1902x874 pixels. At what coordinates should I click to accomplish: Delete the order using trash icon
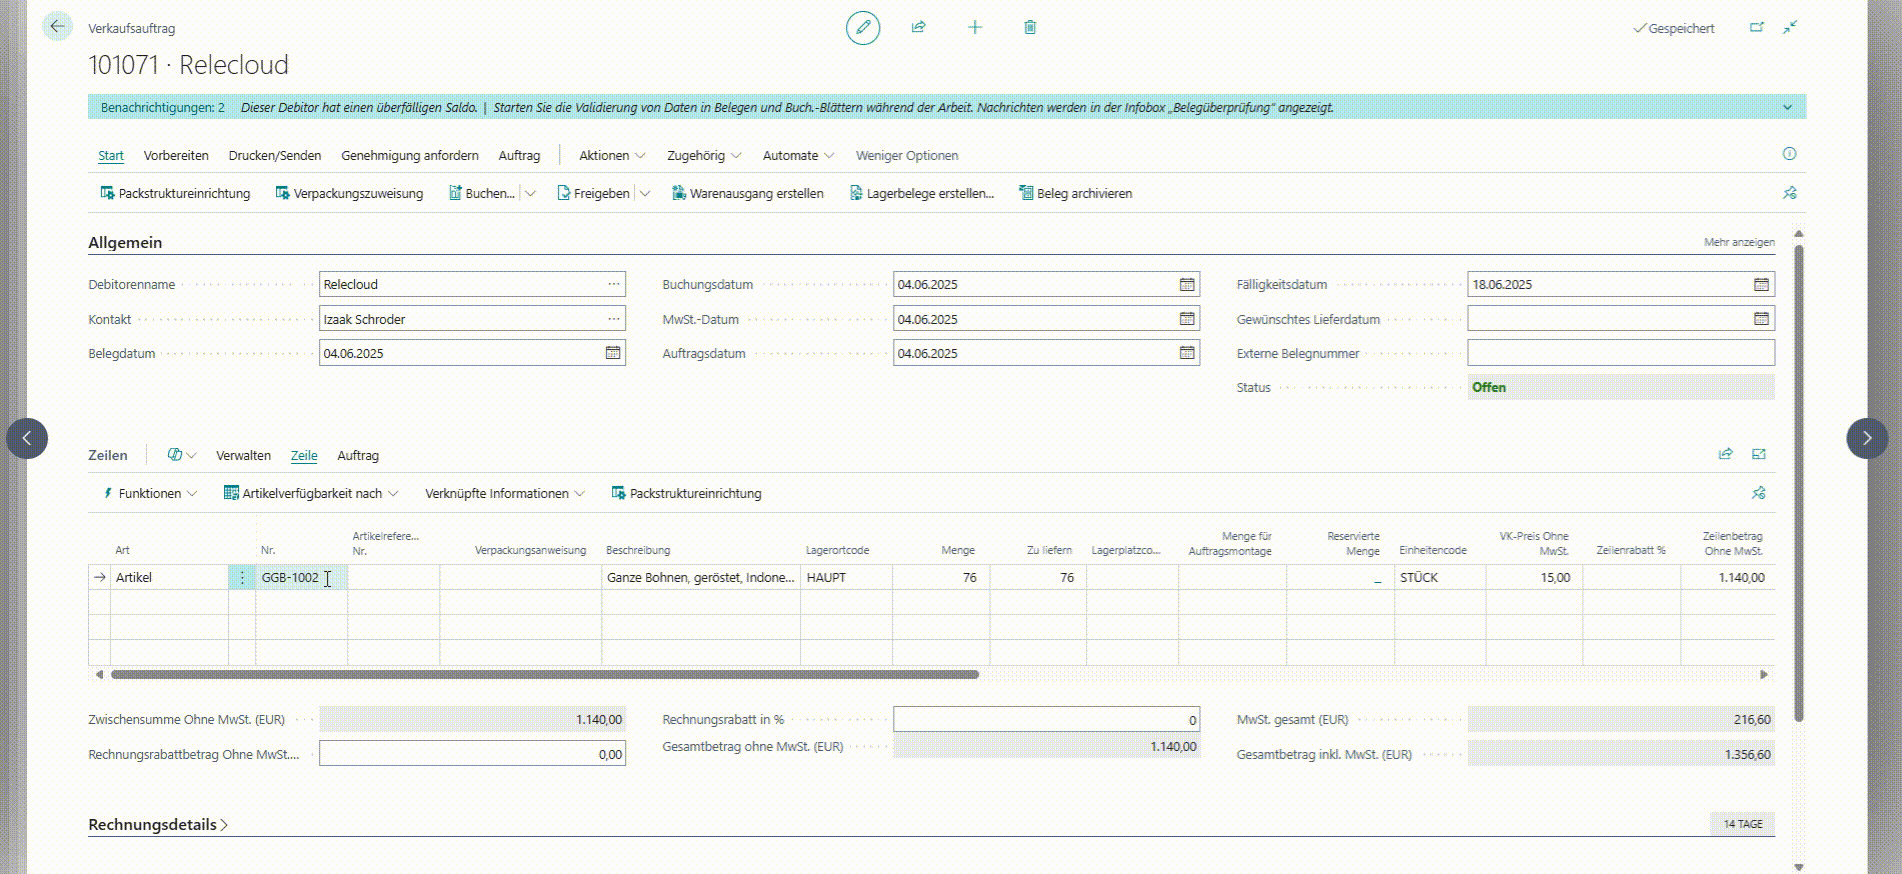click(1030, 27)
